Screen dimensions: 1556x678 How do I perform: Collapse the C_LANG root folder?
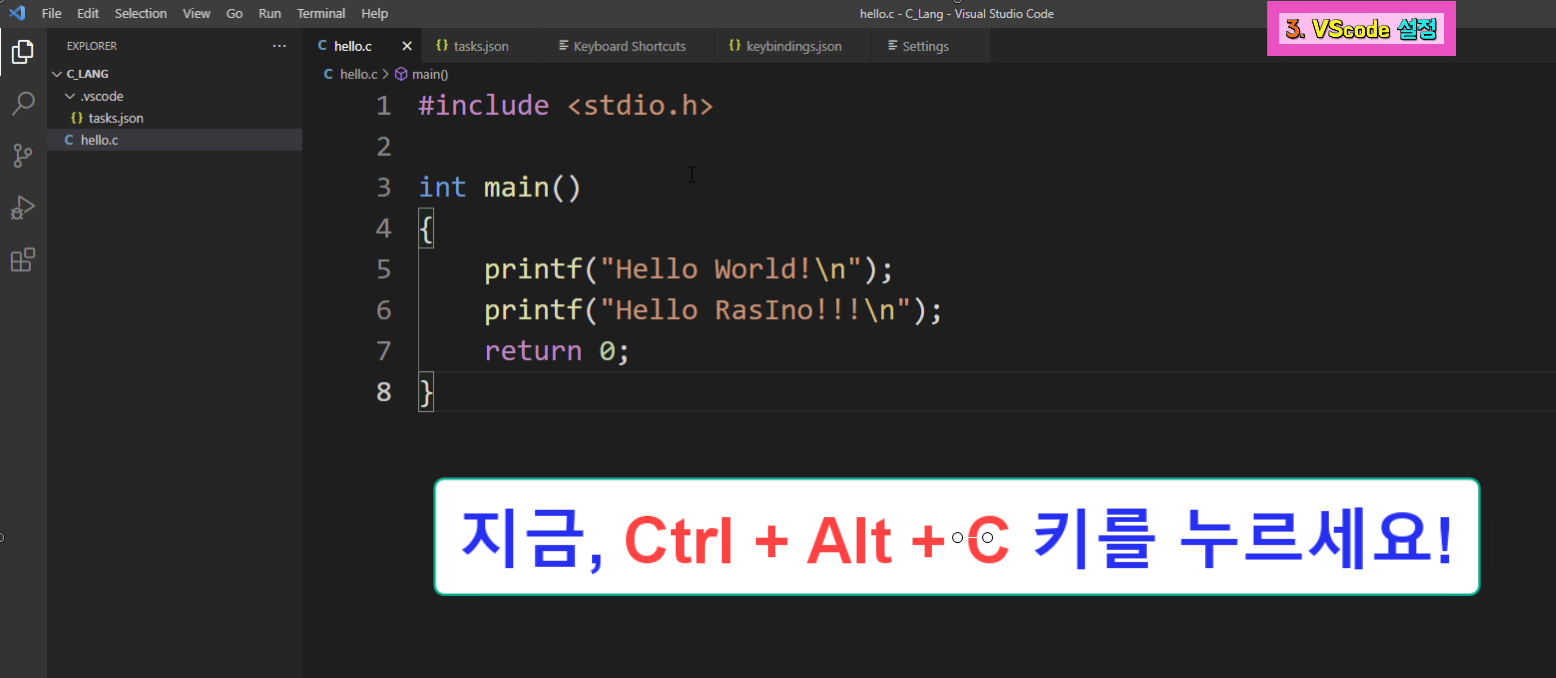click(57, 74)
